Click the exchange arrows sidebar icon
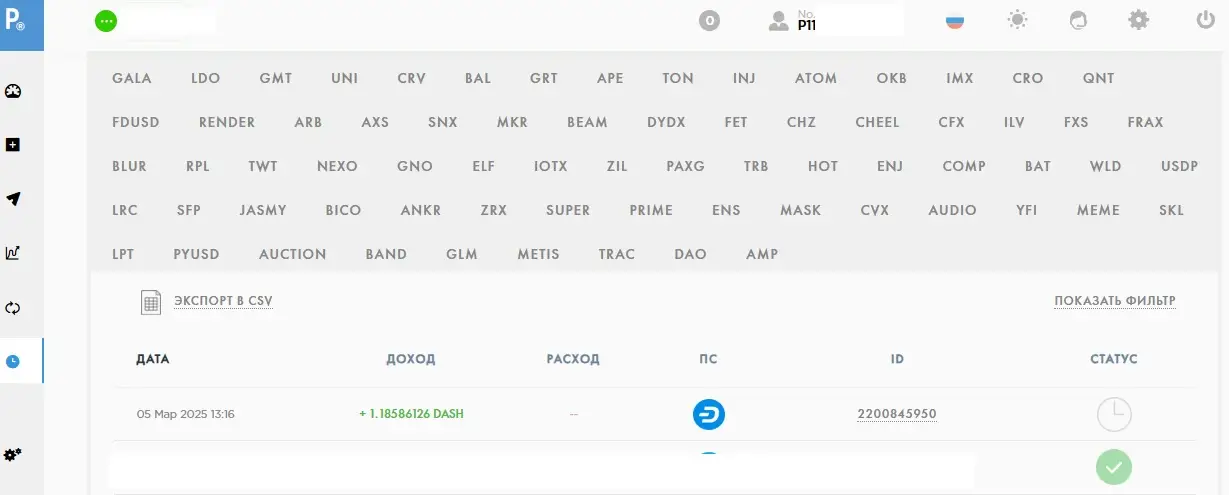 [13, 308]
